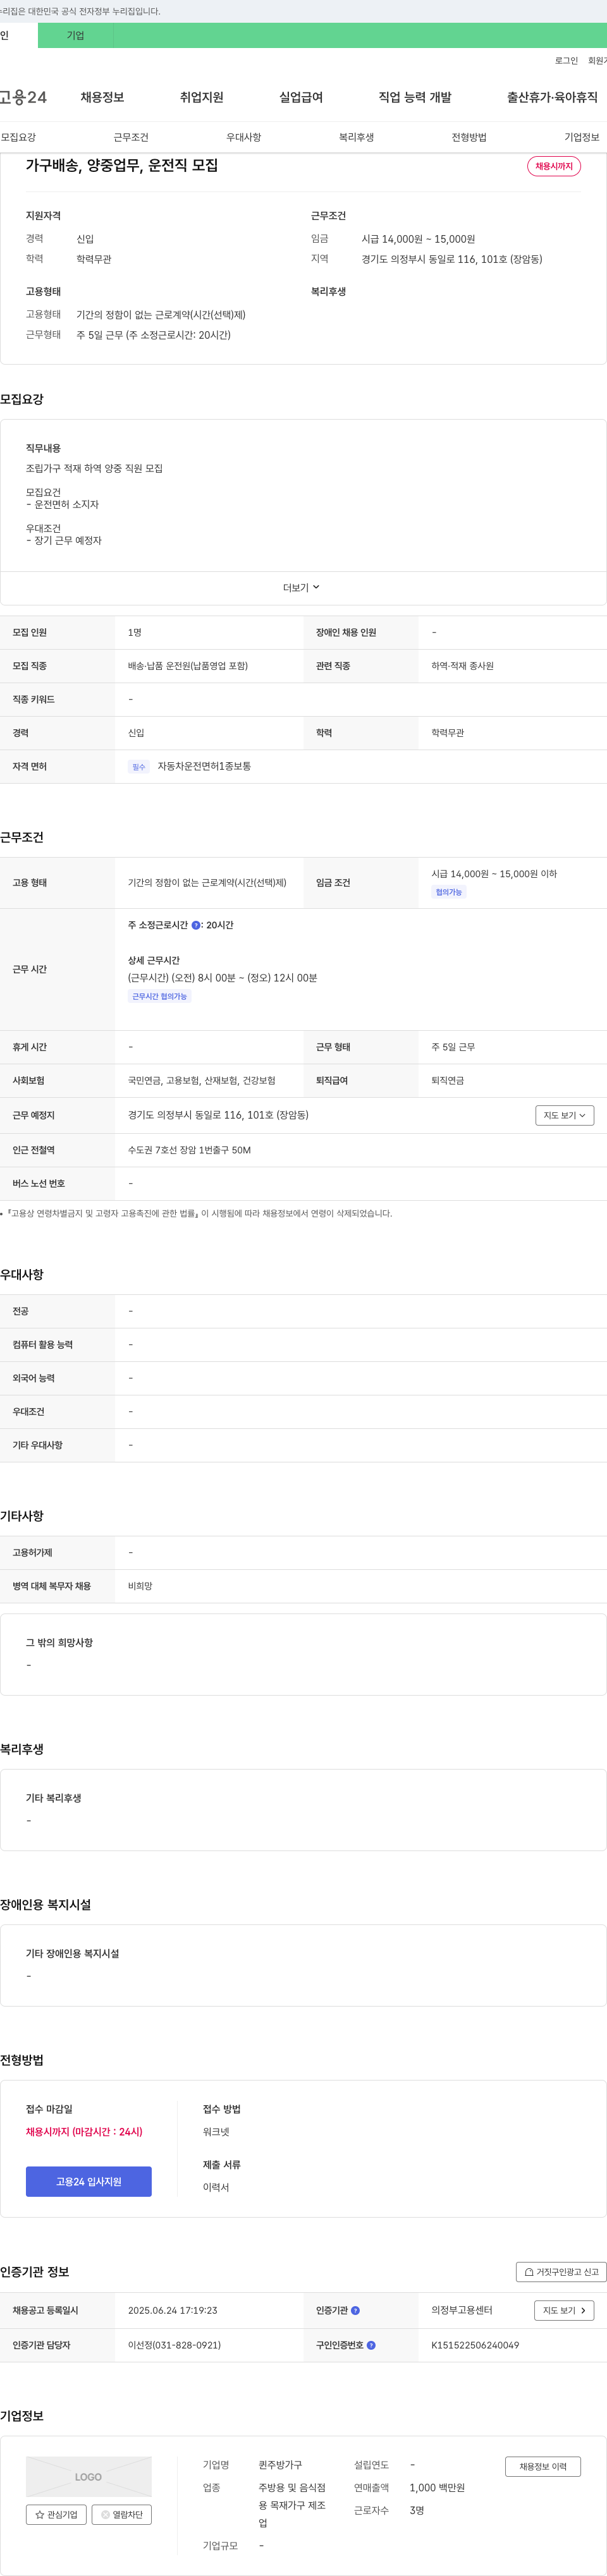Open the 고용24 logo home link
The height and width of the screenshot is (2576, 607).
point(22,97)
